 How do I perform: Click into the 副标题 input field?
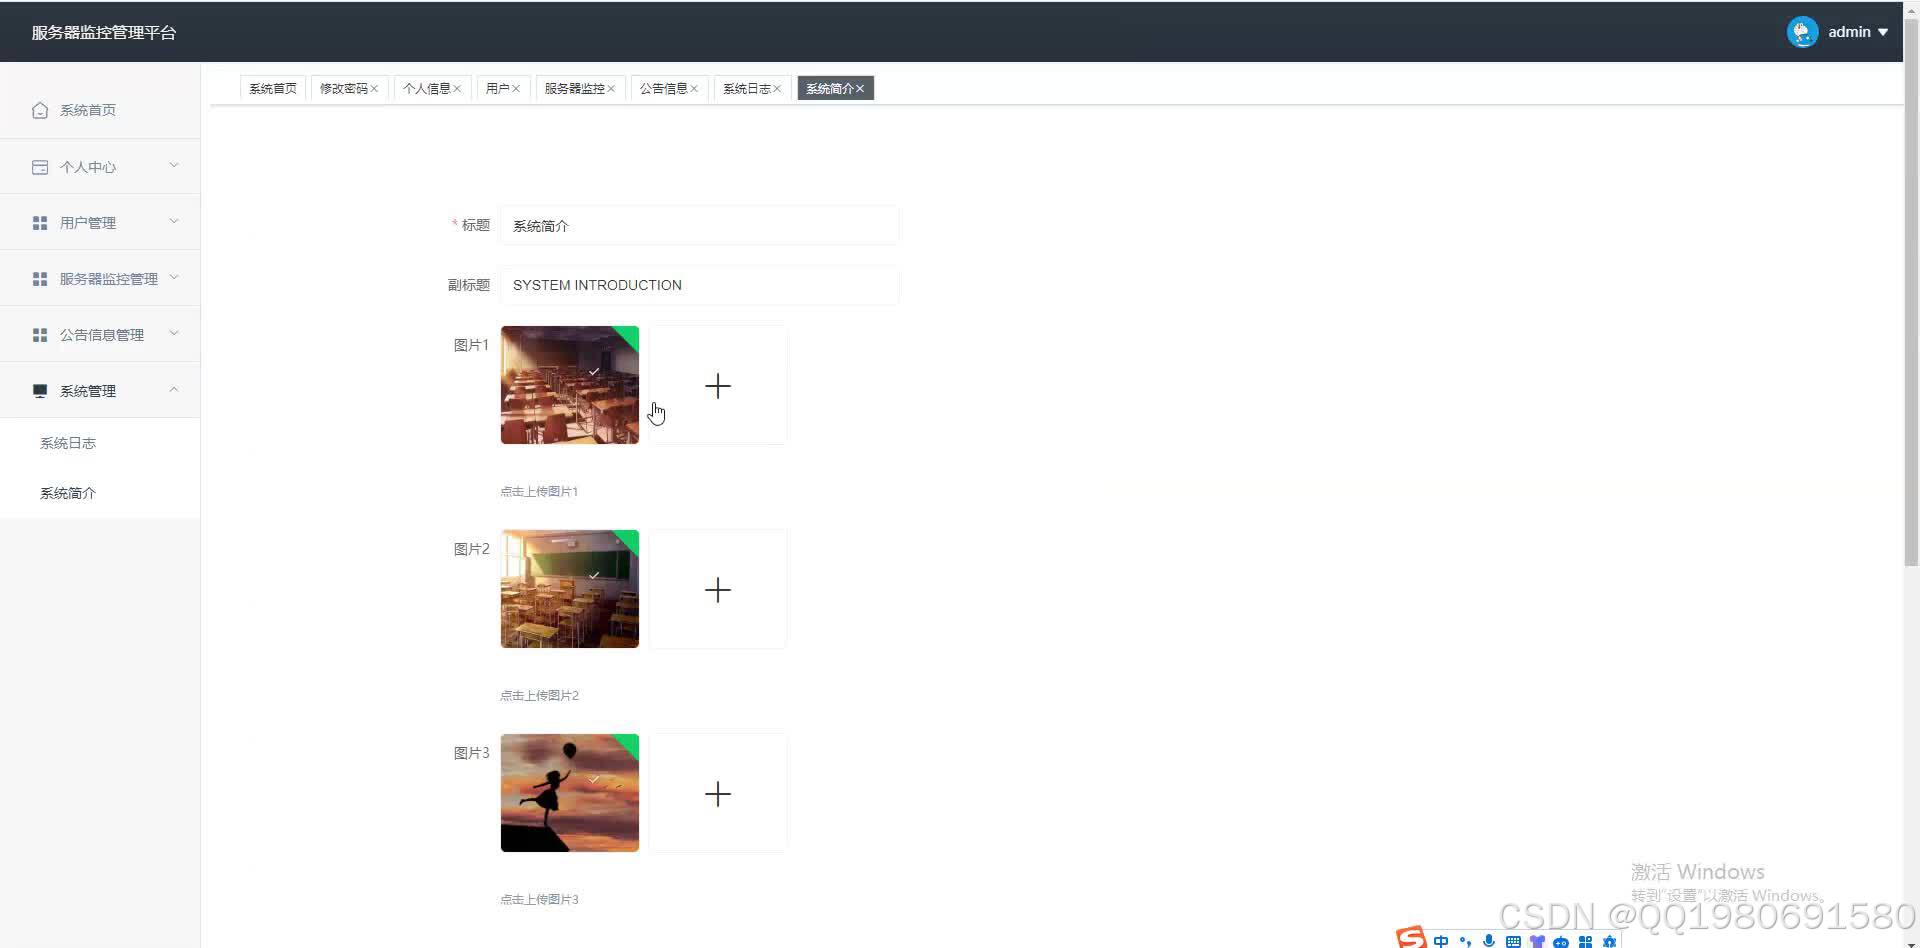[x=699, y=285]
